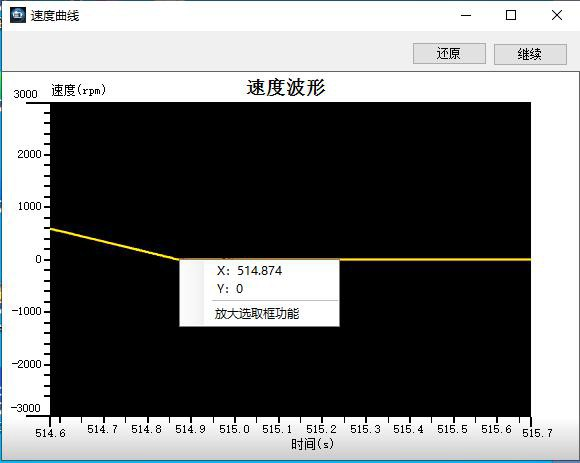Click the 速度(rpm) y-axis title
580x463 pixels.
tap(78, 90)
